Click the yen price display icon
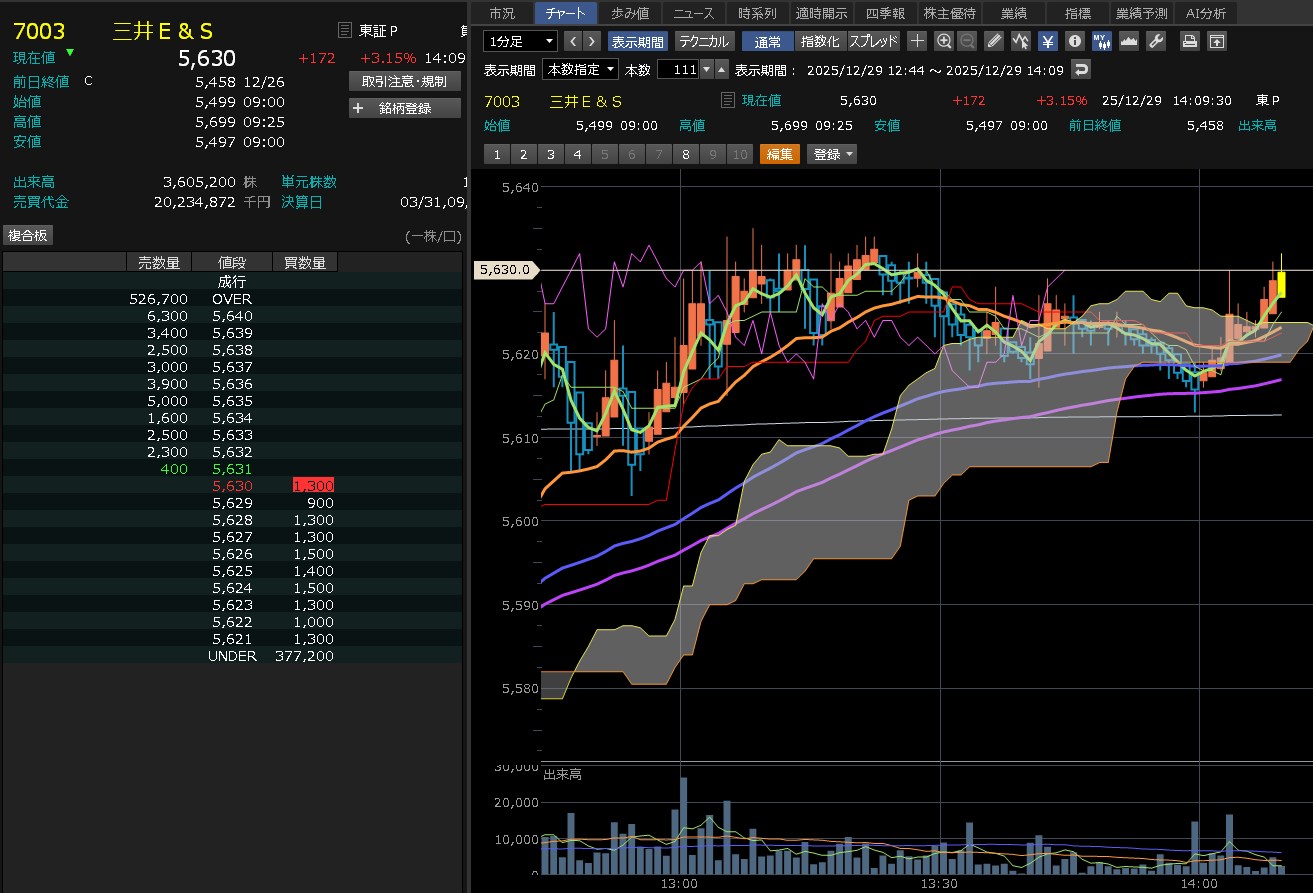 coord(1047,41)
